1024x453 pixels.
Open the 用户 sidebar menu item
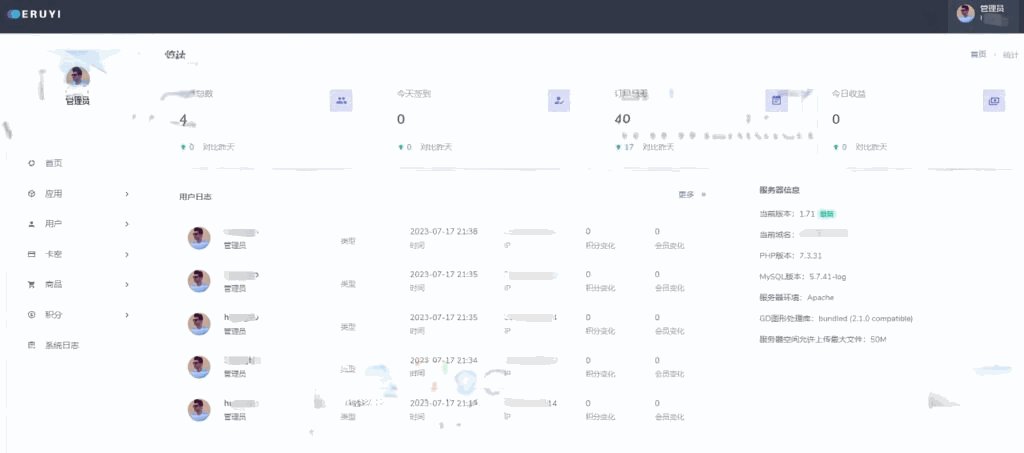click(54, 224)
